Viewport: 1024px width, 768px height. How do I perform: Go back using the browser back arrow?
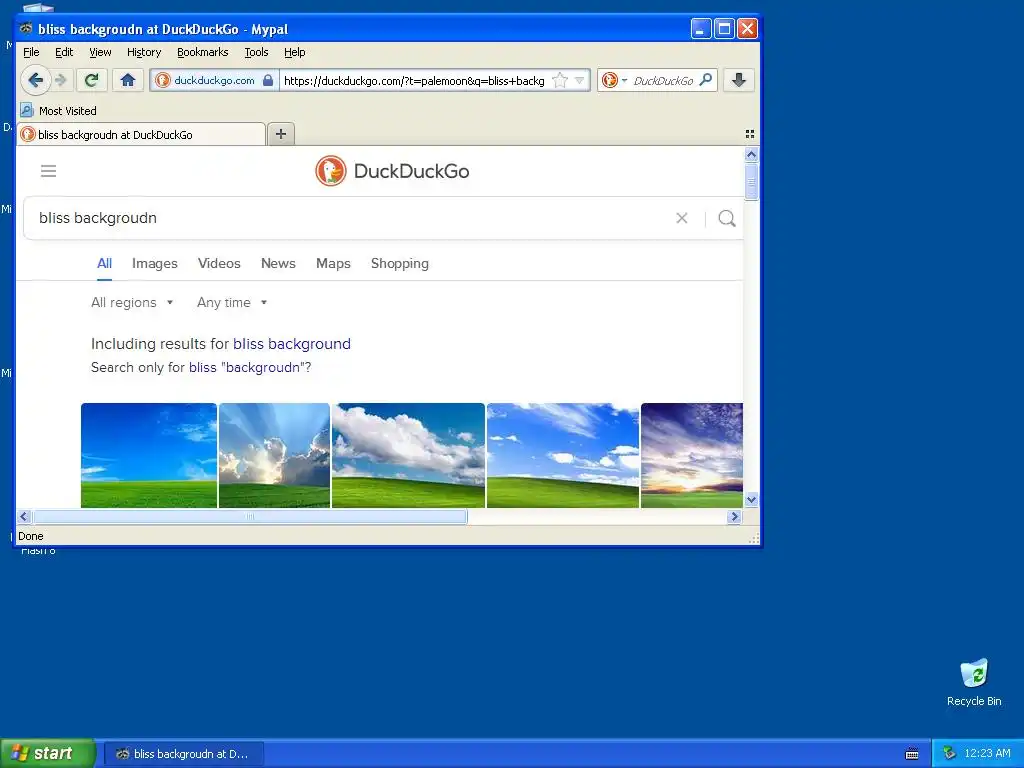pyautogui.click(x=35, y=80)
